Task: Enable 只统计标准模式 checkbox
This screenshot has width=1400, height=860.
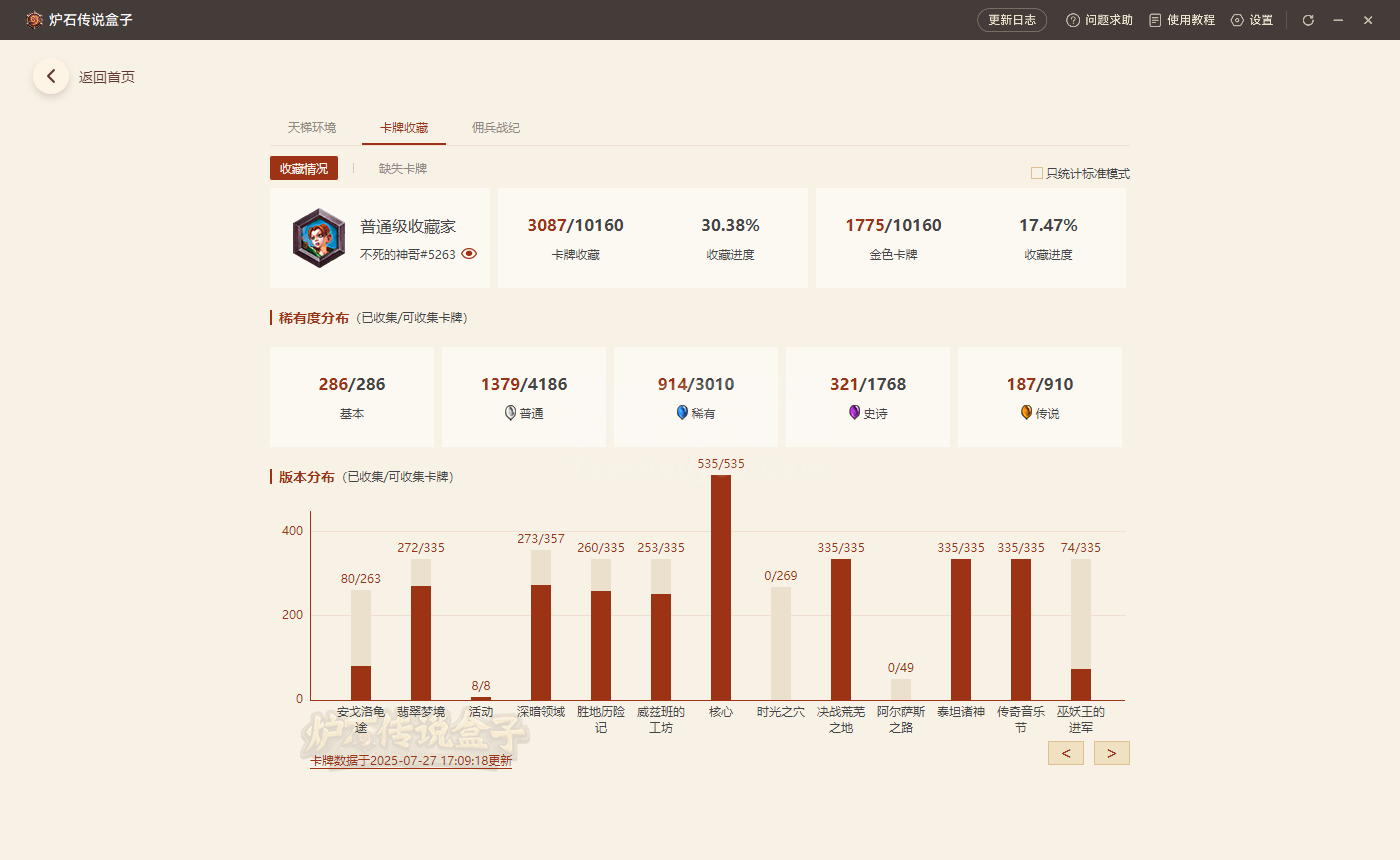Action: [x=1037, y=173]
